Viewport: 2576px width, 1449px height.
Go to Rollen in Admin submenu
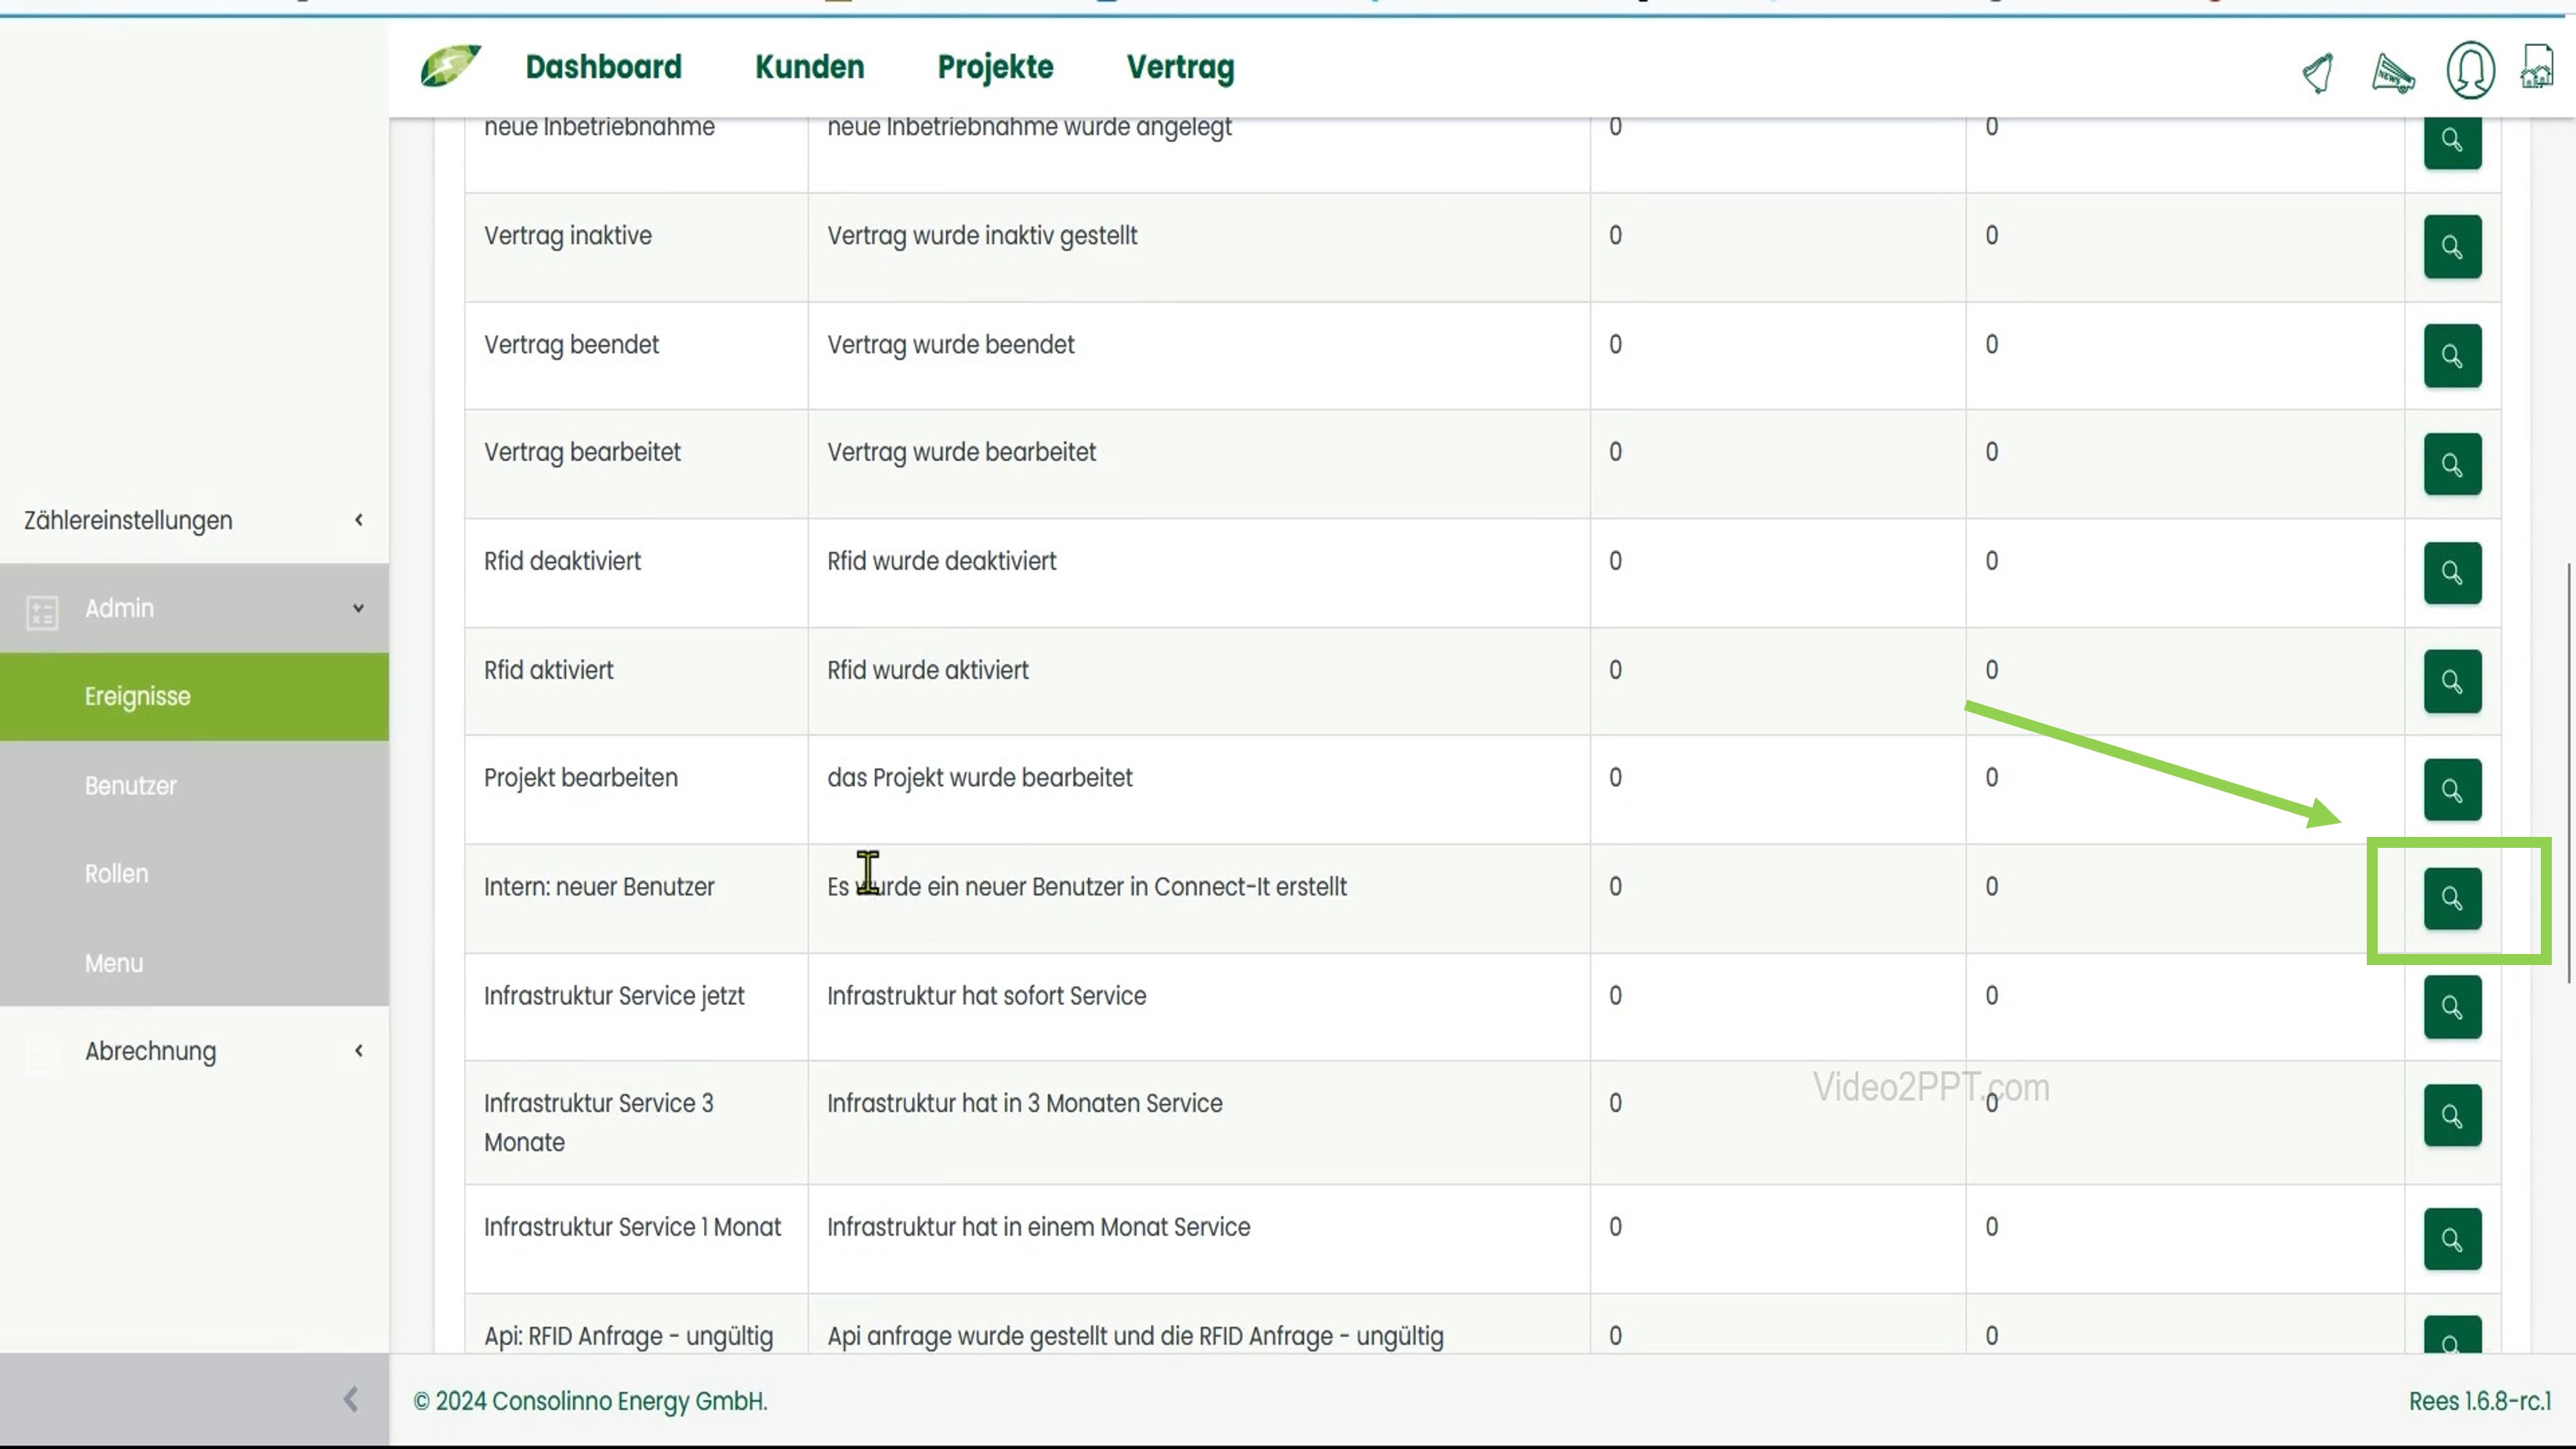pos(117,874)
